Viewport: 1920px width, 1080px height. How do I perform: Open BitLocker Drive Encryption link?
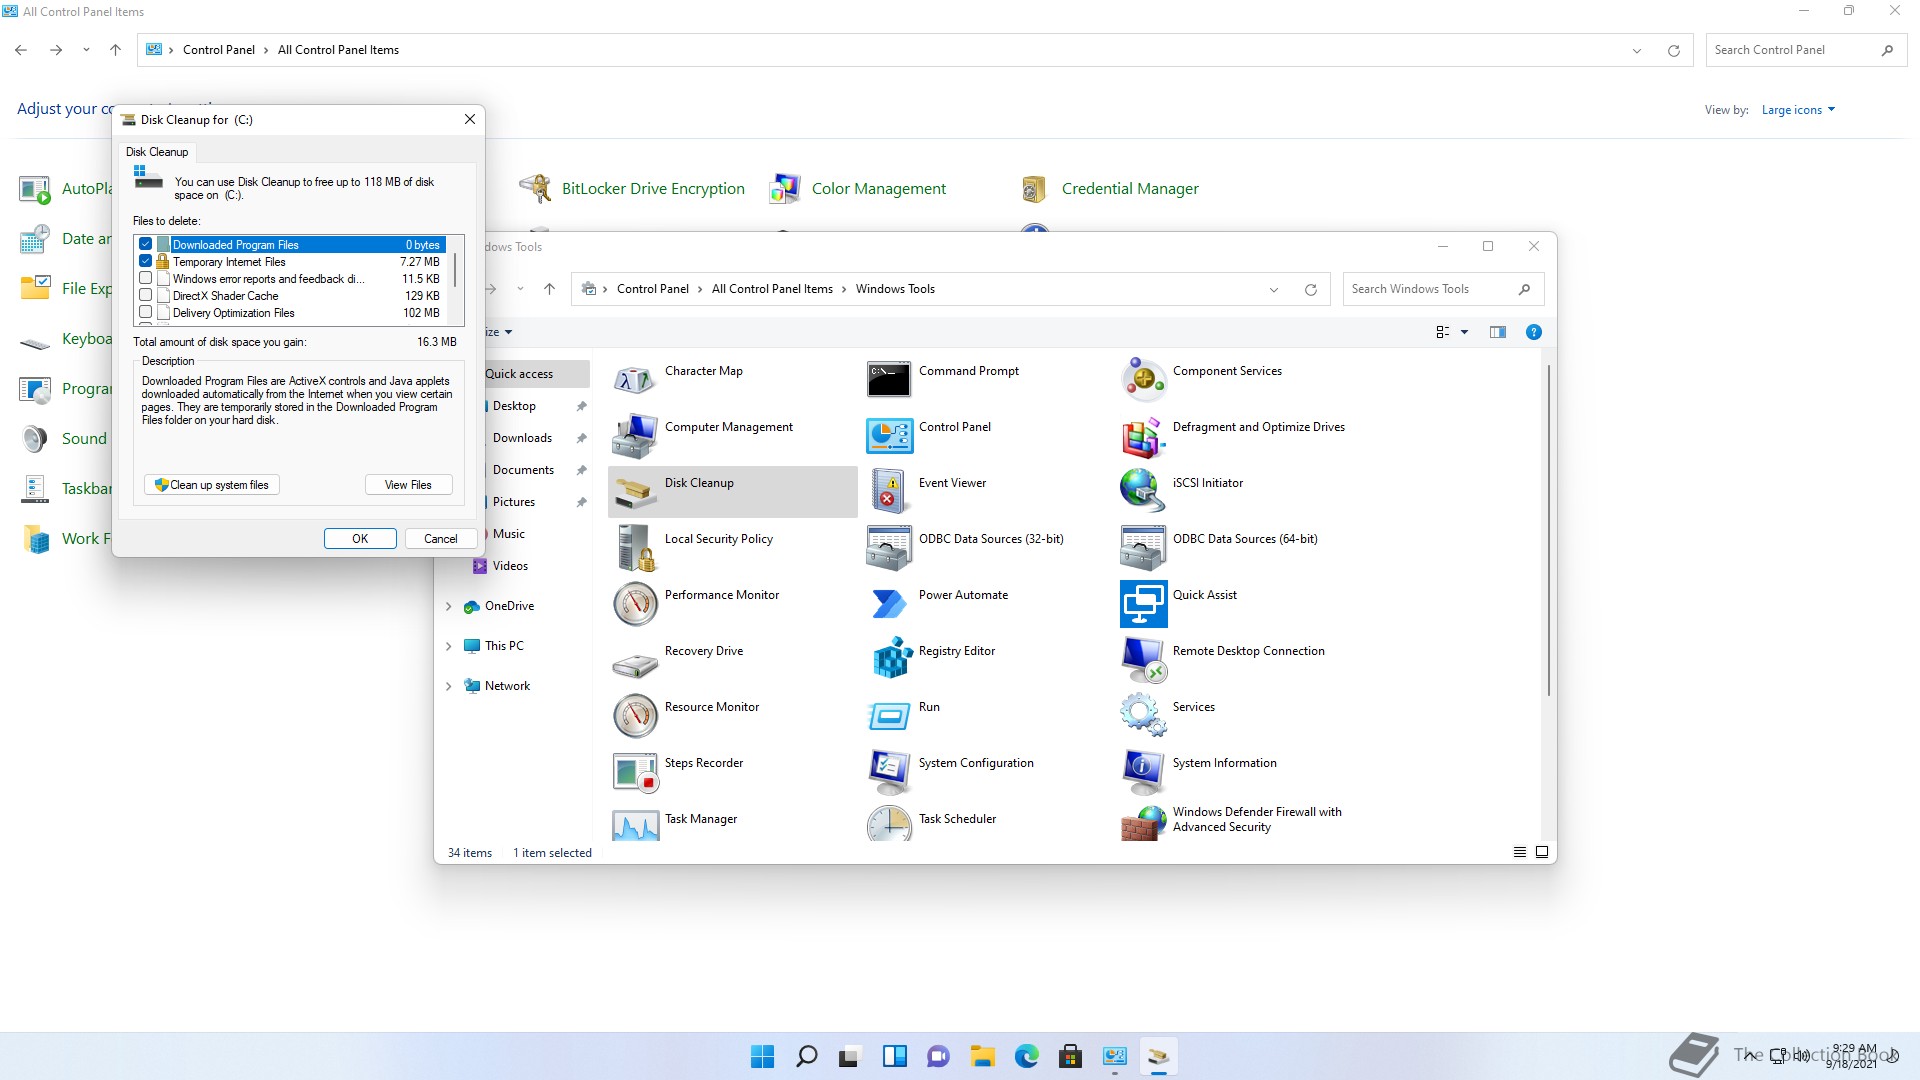[x=653, y=189]
